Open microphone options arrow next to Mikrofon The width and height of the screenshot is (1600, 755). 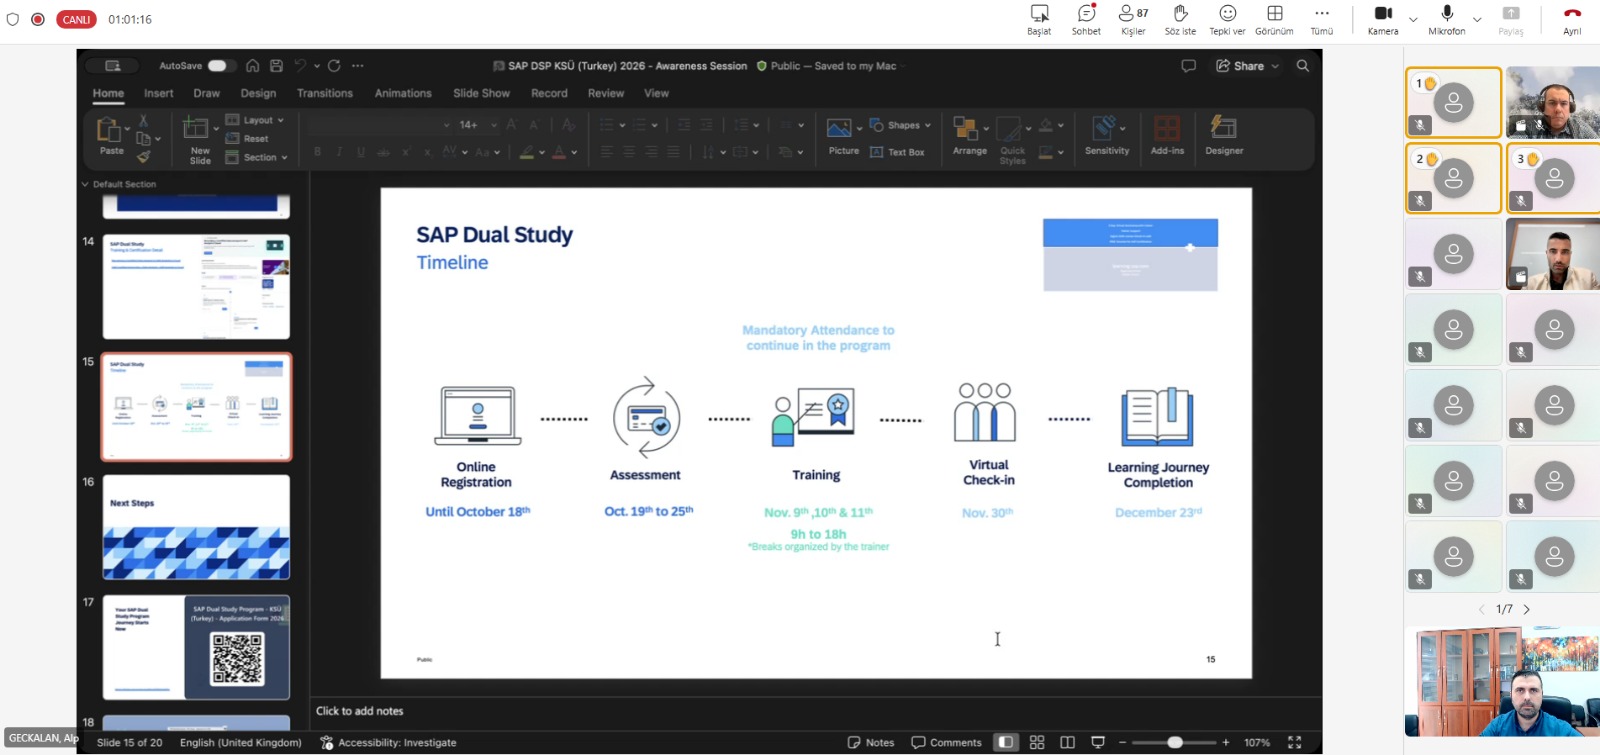[x=1477, y=19]
